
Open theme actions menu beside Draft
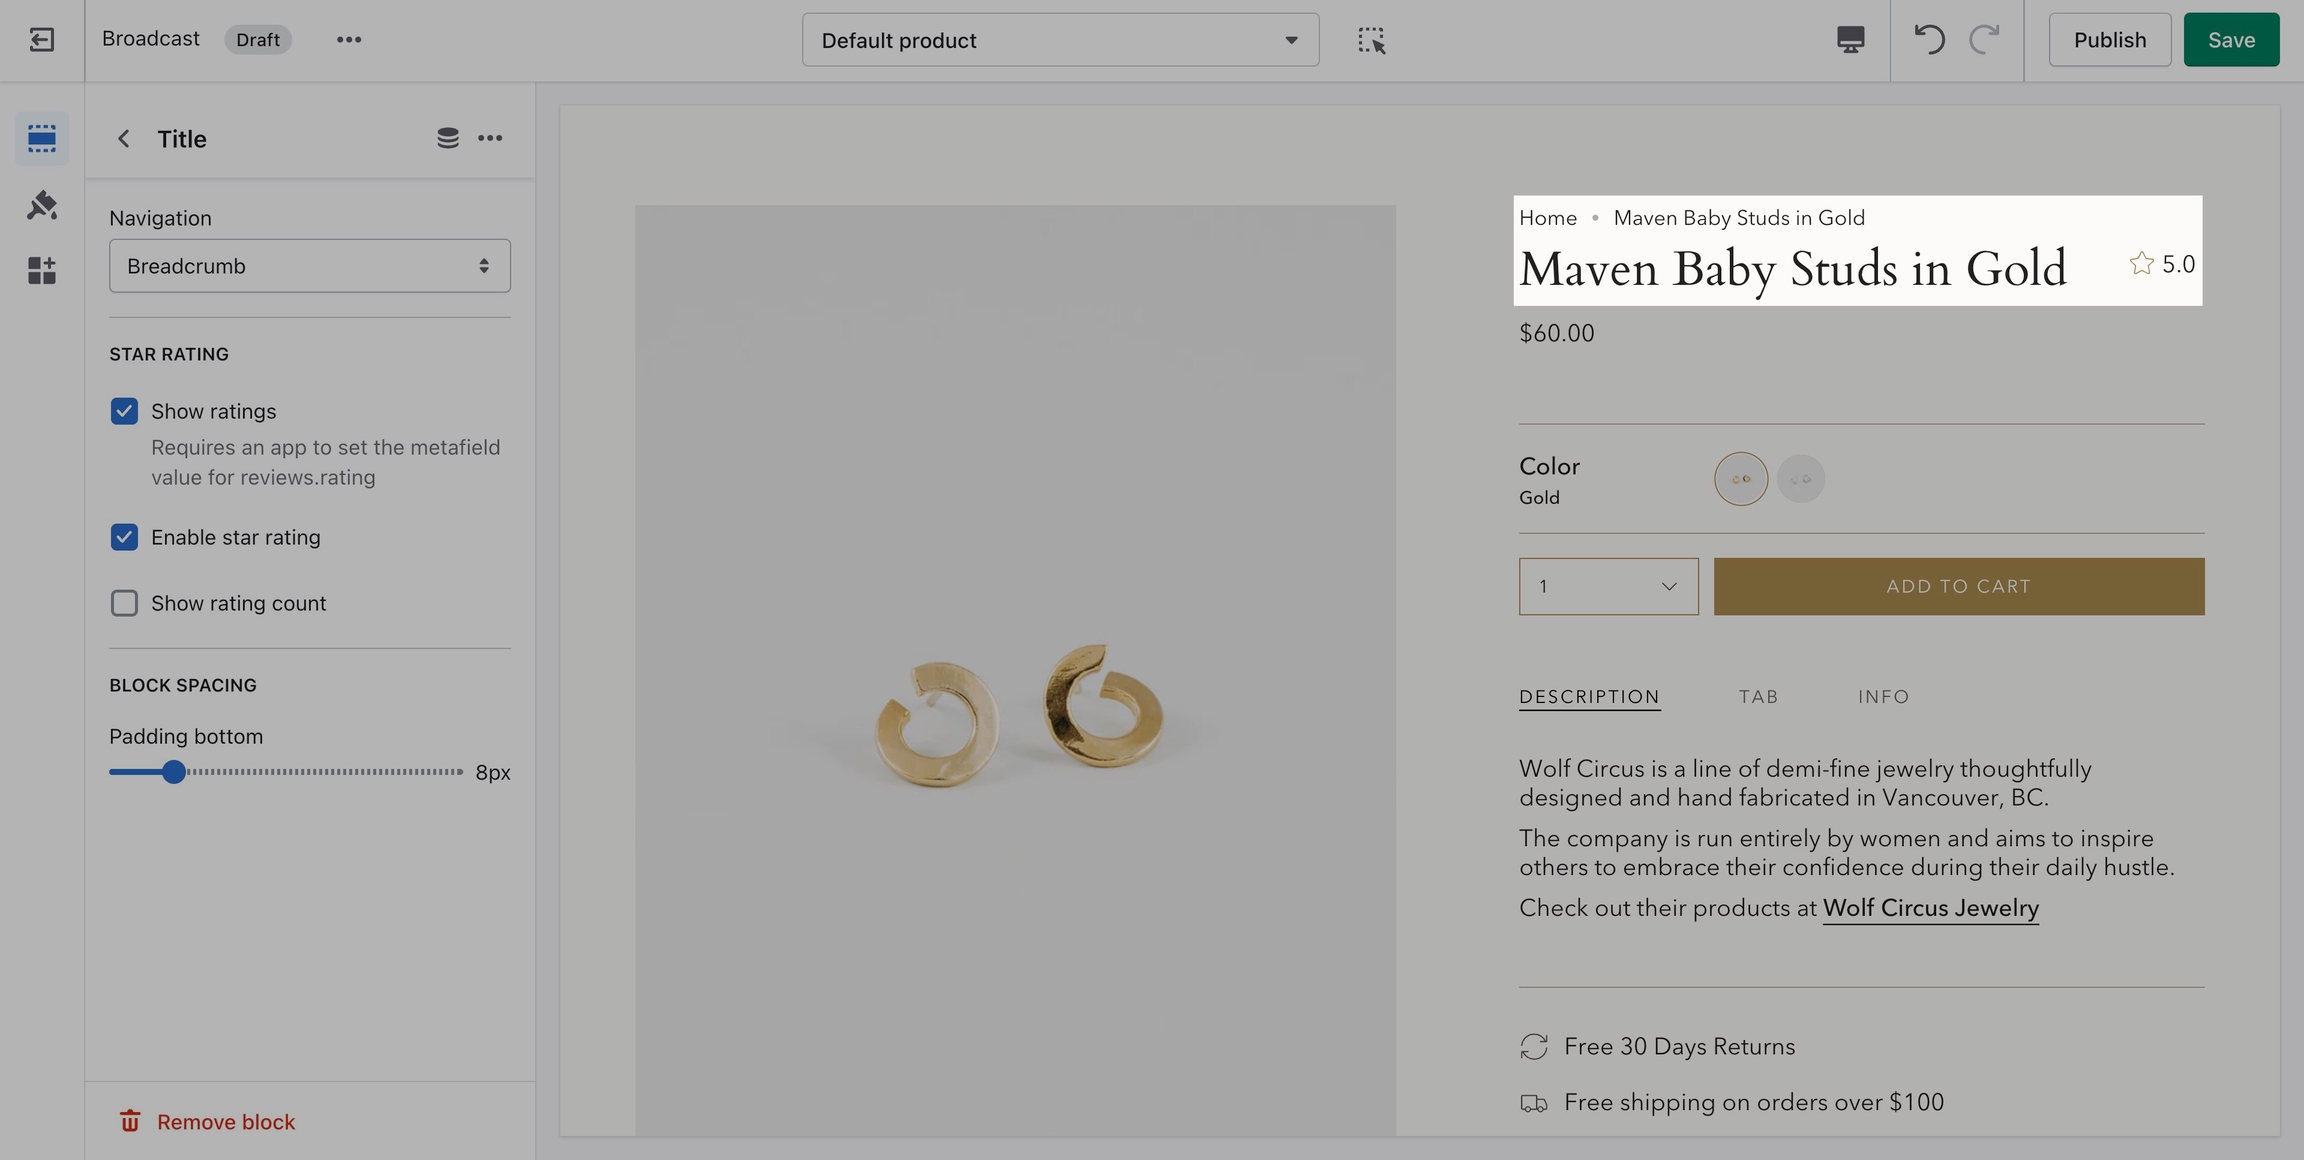(348, 40)
